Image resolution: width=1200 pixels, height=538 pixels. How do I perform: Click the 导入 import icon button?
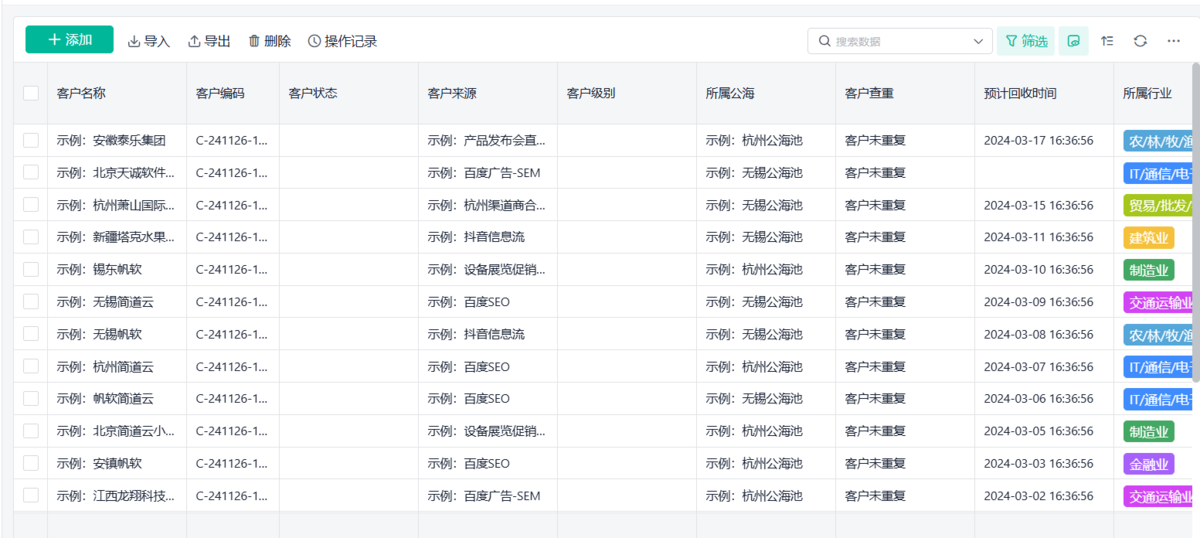coord(149,41)
